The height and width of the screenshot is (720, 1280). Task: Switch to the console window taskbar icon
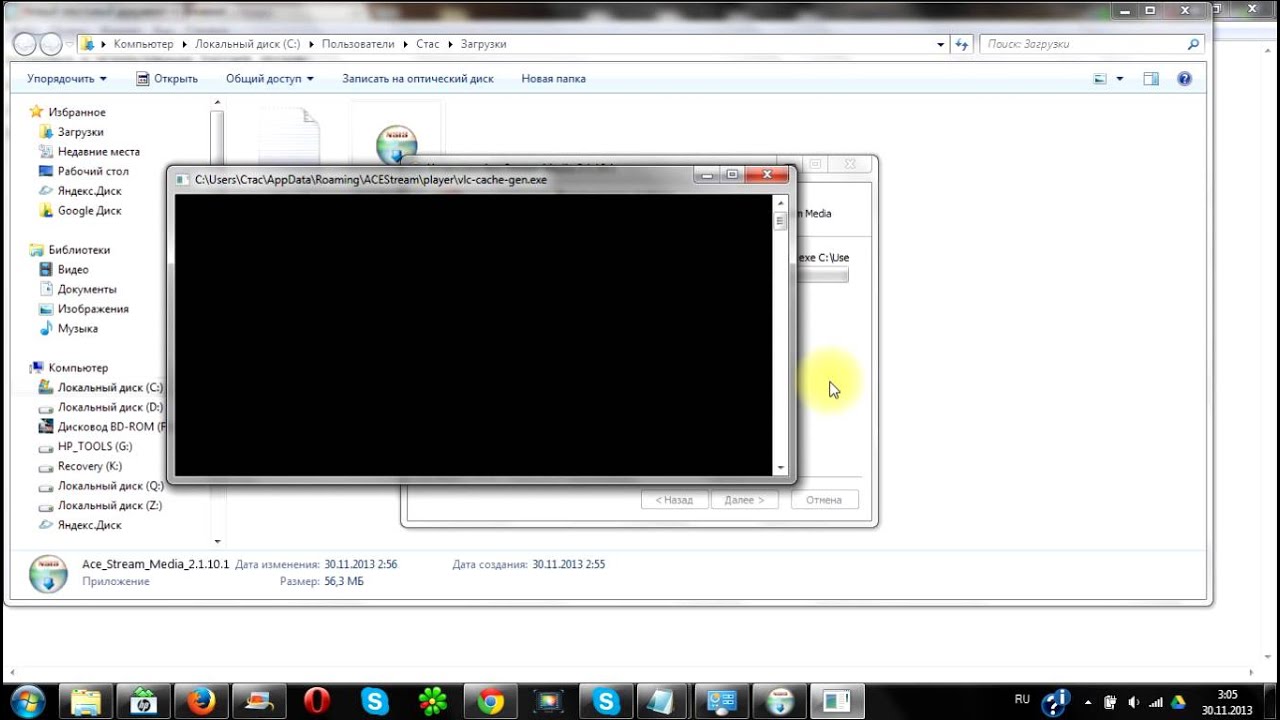[x=837, y=700]
